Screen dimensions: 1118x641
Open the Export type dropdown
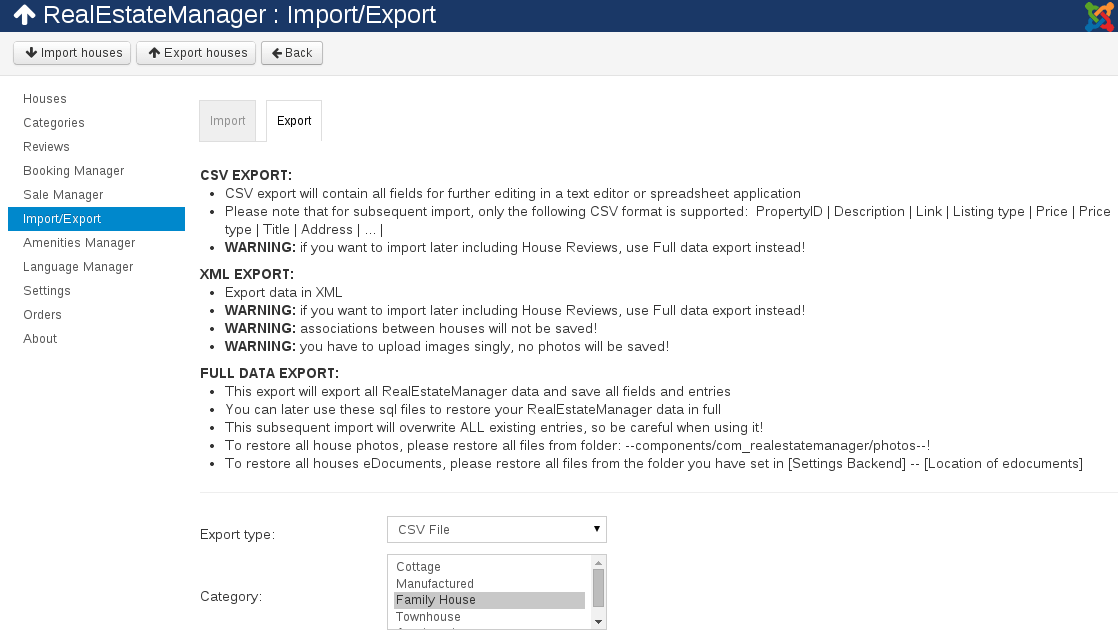click(496, 529)
